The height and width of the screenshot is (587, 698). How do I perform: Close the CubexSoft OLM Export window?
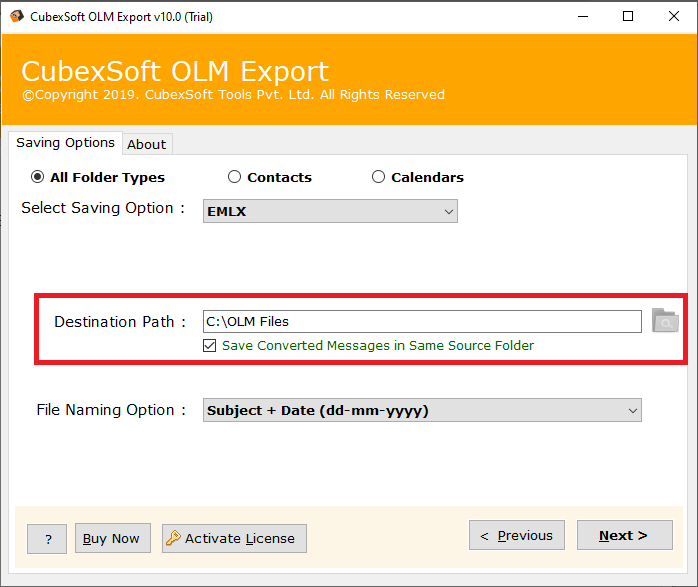coord(674,16)
